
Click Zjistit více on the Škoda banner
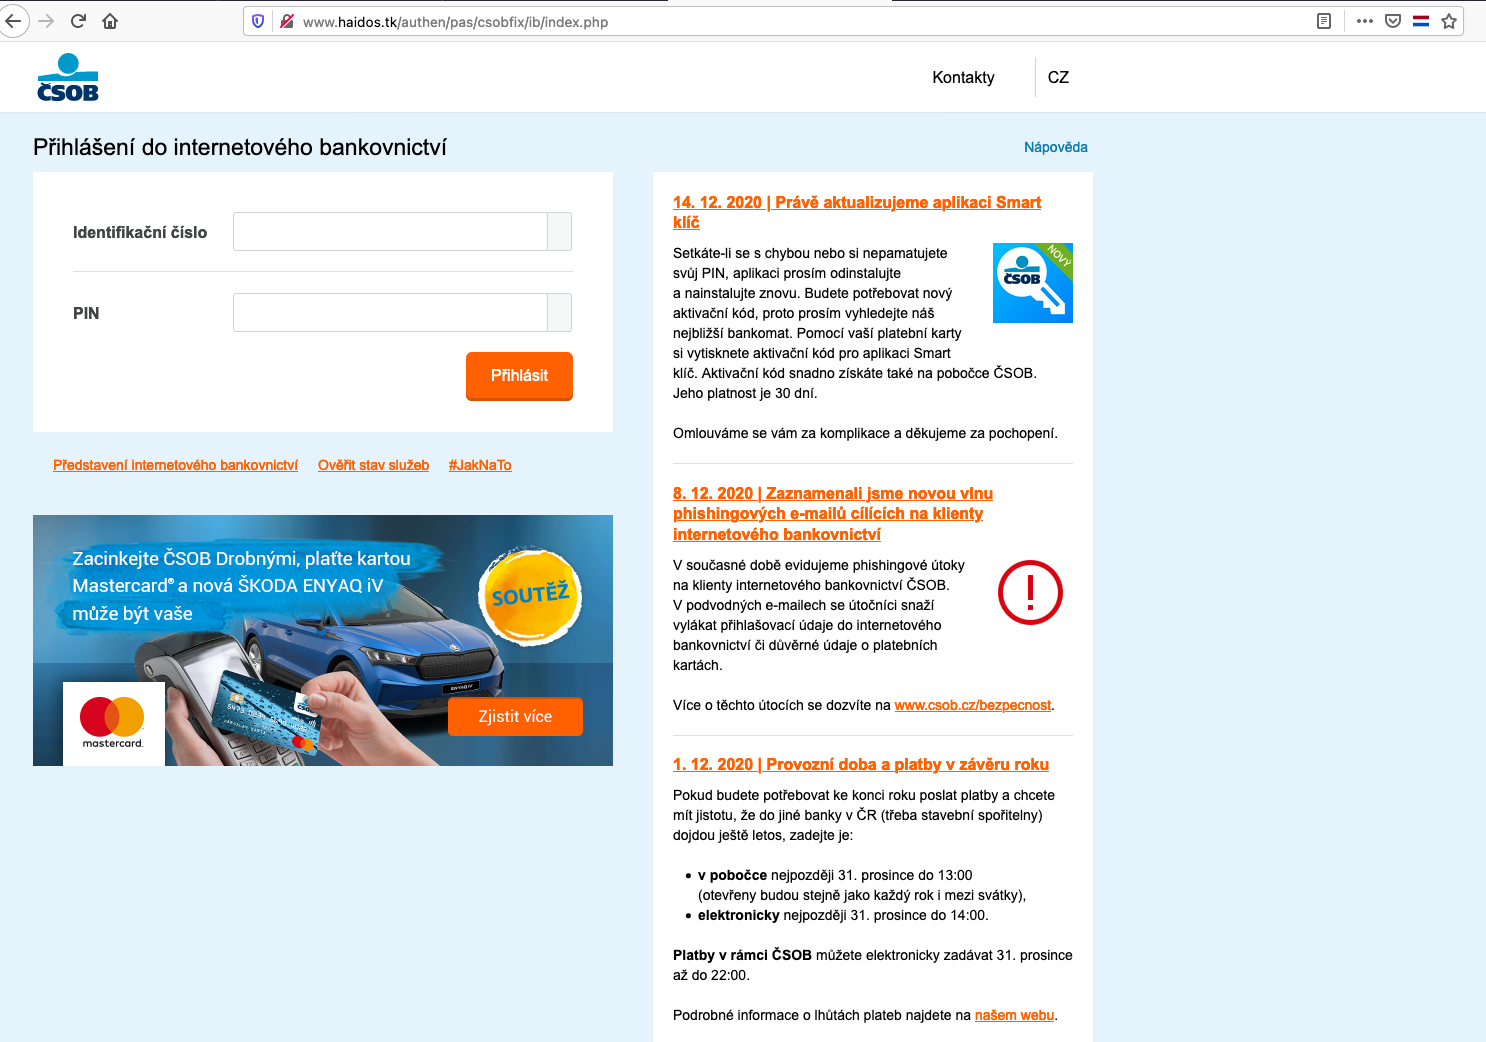click(515, 716)
